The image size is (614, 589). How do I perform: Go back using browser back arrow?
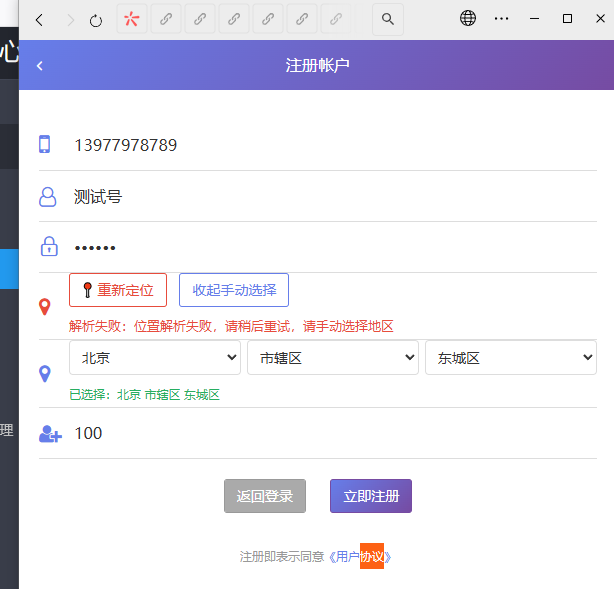tap(39, 20)
